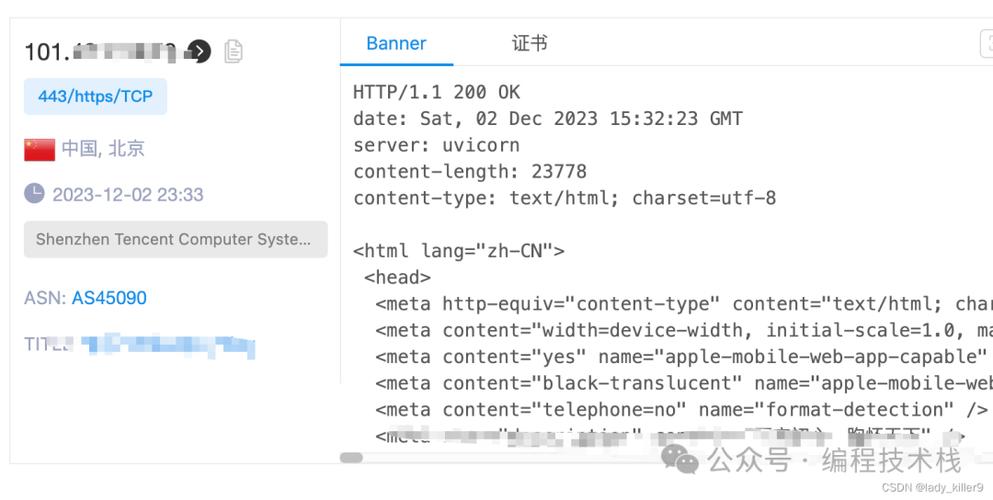Image resolution: width=993 pixels, height=500 pixels.
Task: Click the partially visible copy icon at top right
Action: pyautogui.click(x=986, y=44)
